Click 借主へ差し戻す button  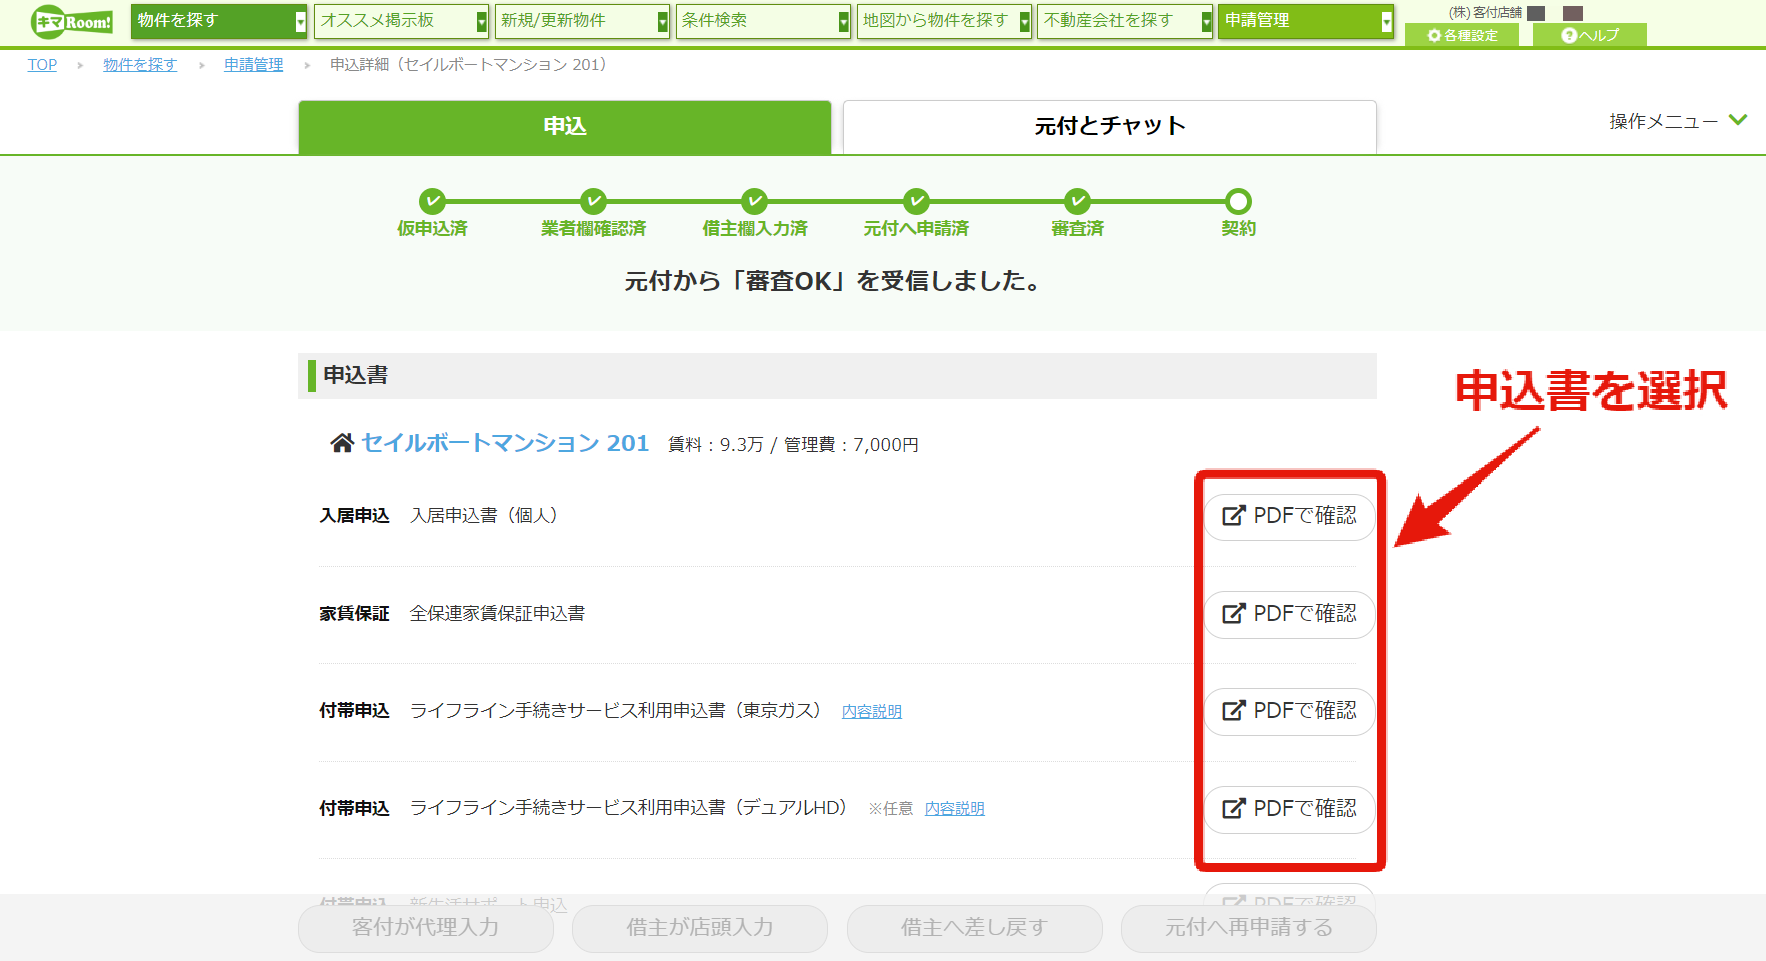pyautogui.click(x=975, y=928)
